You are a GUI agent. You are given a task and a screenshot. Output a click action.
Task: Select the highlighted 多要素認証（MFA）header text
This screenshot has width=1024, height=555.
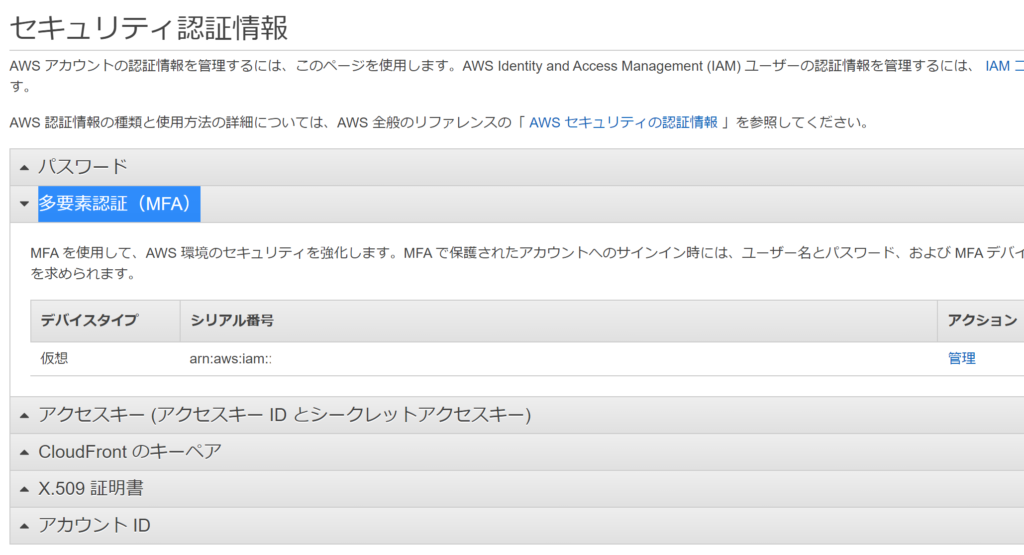tap(118, 204)
